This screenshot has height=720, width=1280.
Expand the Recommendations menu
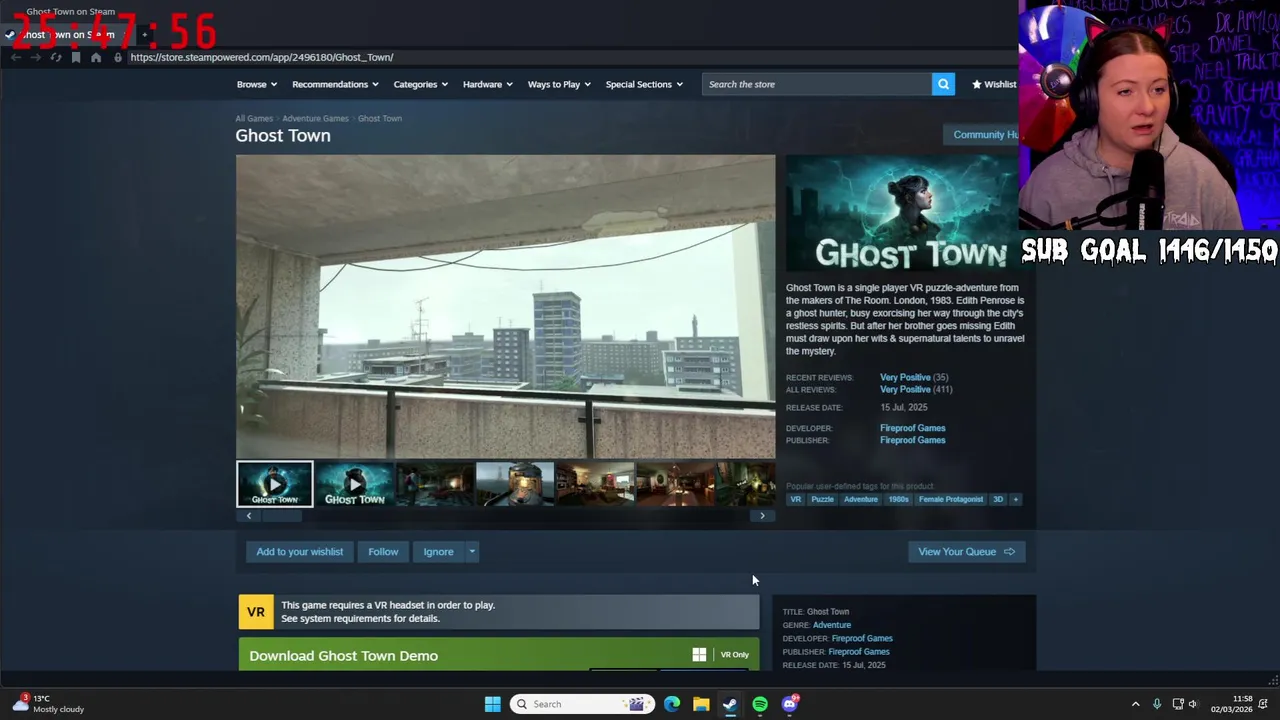[335, 84]
